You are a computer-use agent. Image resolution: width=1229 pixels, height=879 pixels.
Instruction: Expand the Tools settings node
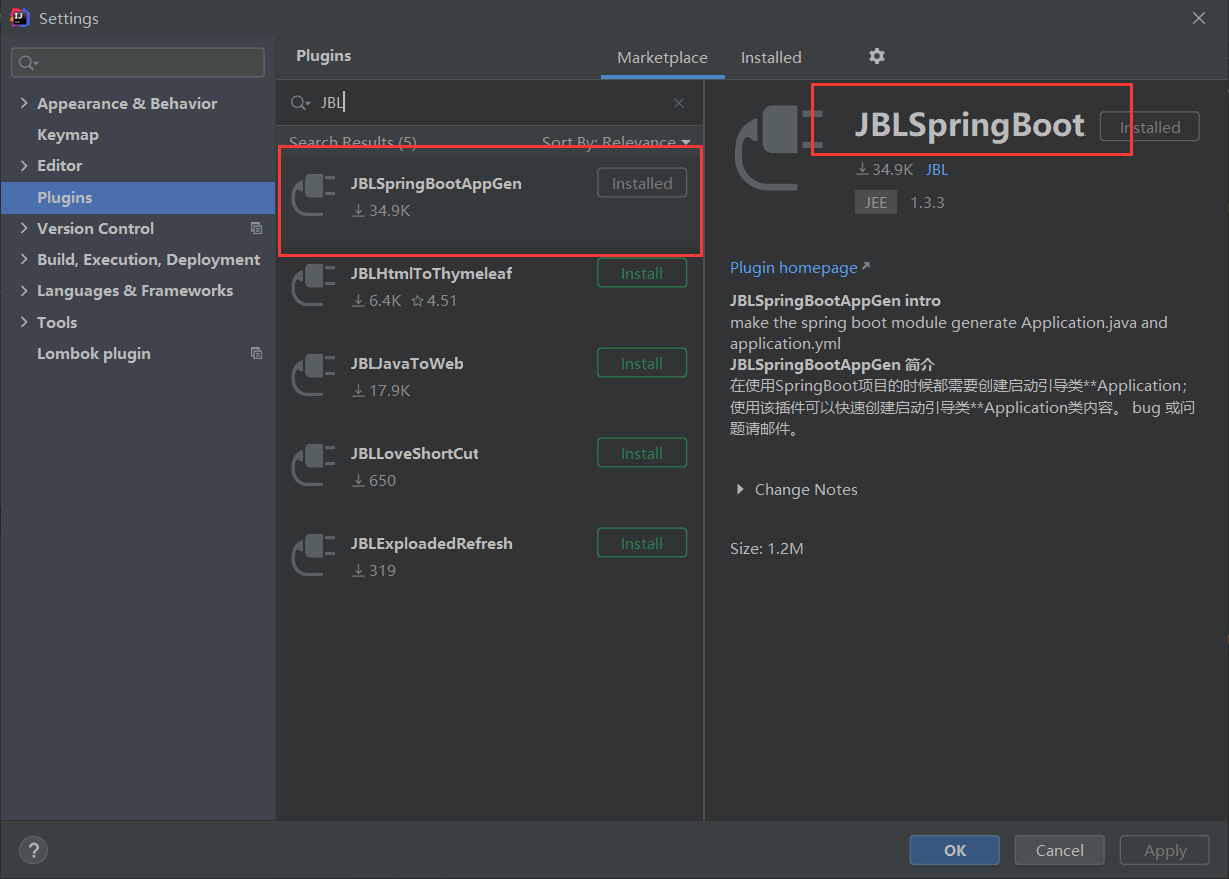pyautogui.click(x=24, y=322)
